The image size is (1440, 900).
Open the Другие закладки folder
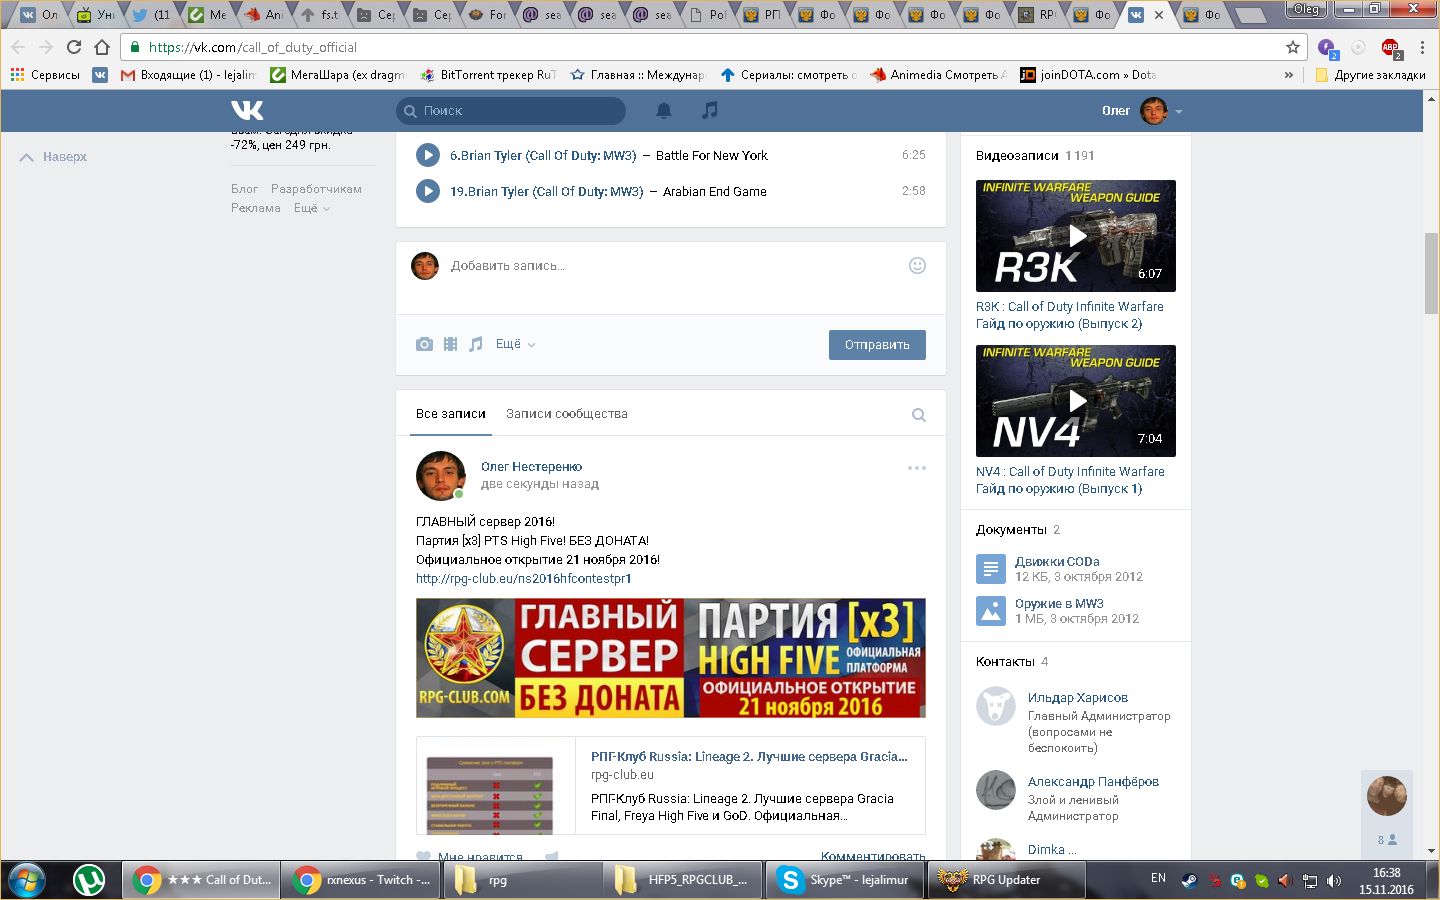coord(1370,75)
